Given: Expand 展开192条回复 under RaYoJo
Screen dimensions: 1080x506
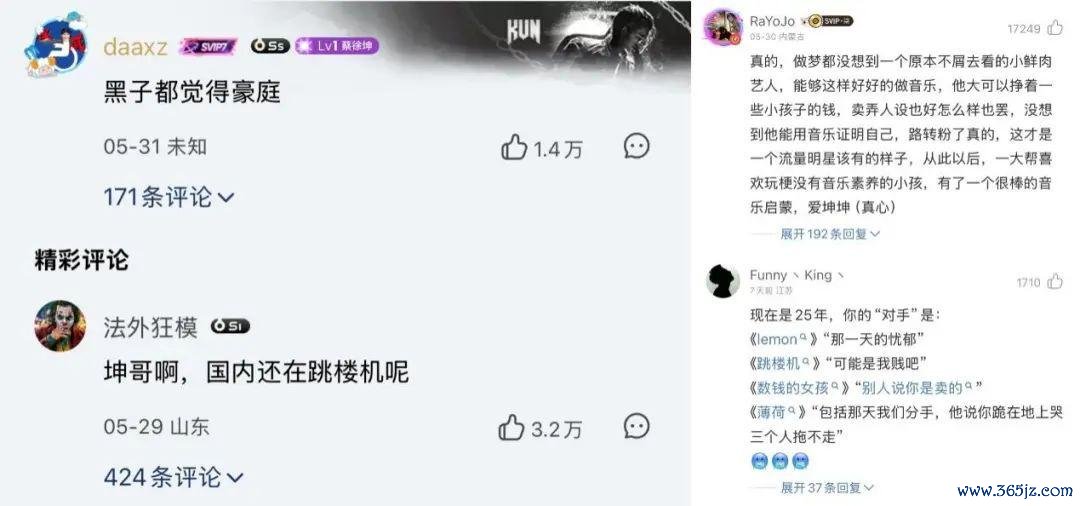Looking at the screenshot, I should pyautogui.click(x=830, y=234).
